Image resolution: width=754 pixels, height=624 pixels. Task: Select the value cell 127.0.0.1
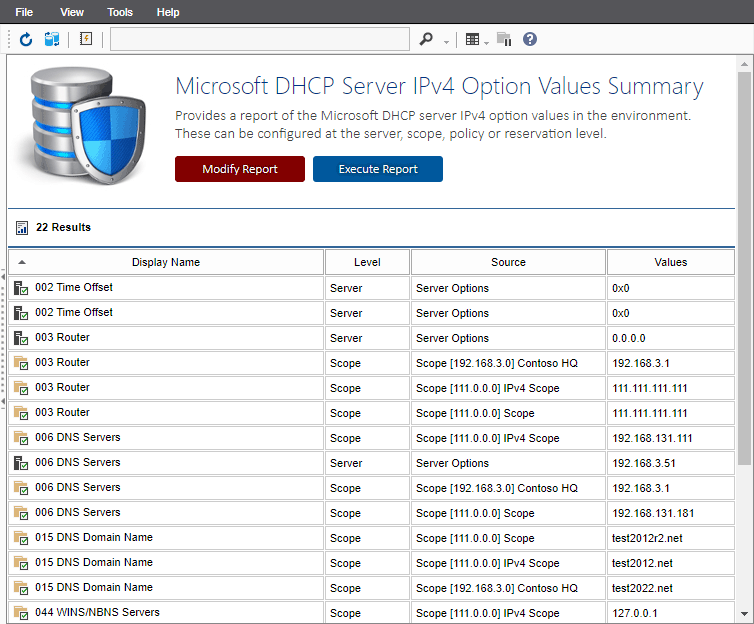coord(671,613)
